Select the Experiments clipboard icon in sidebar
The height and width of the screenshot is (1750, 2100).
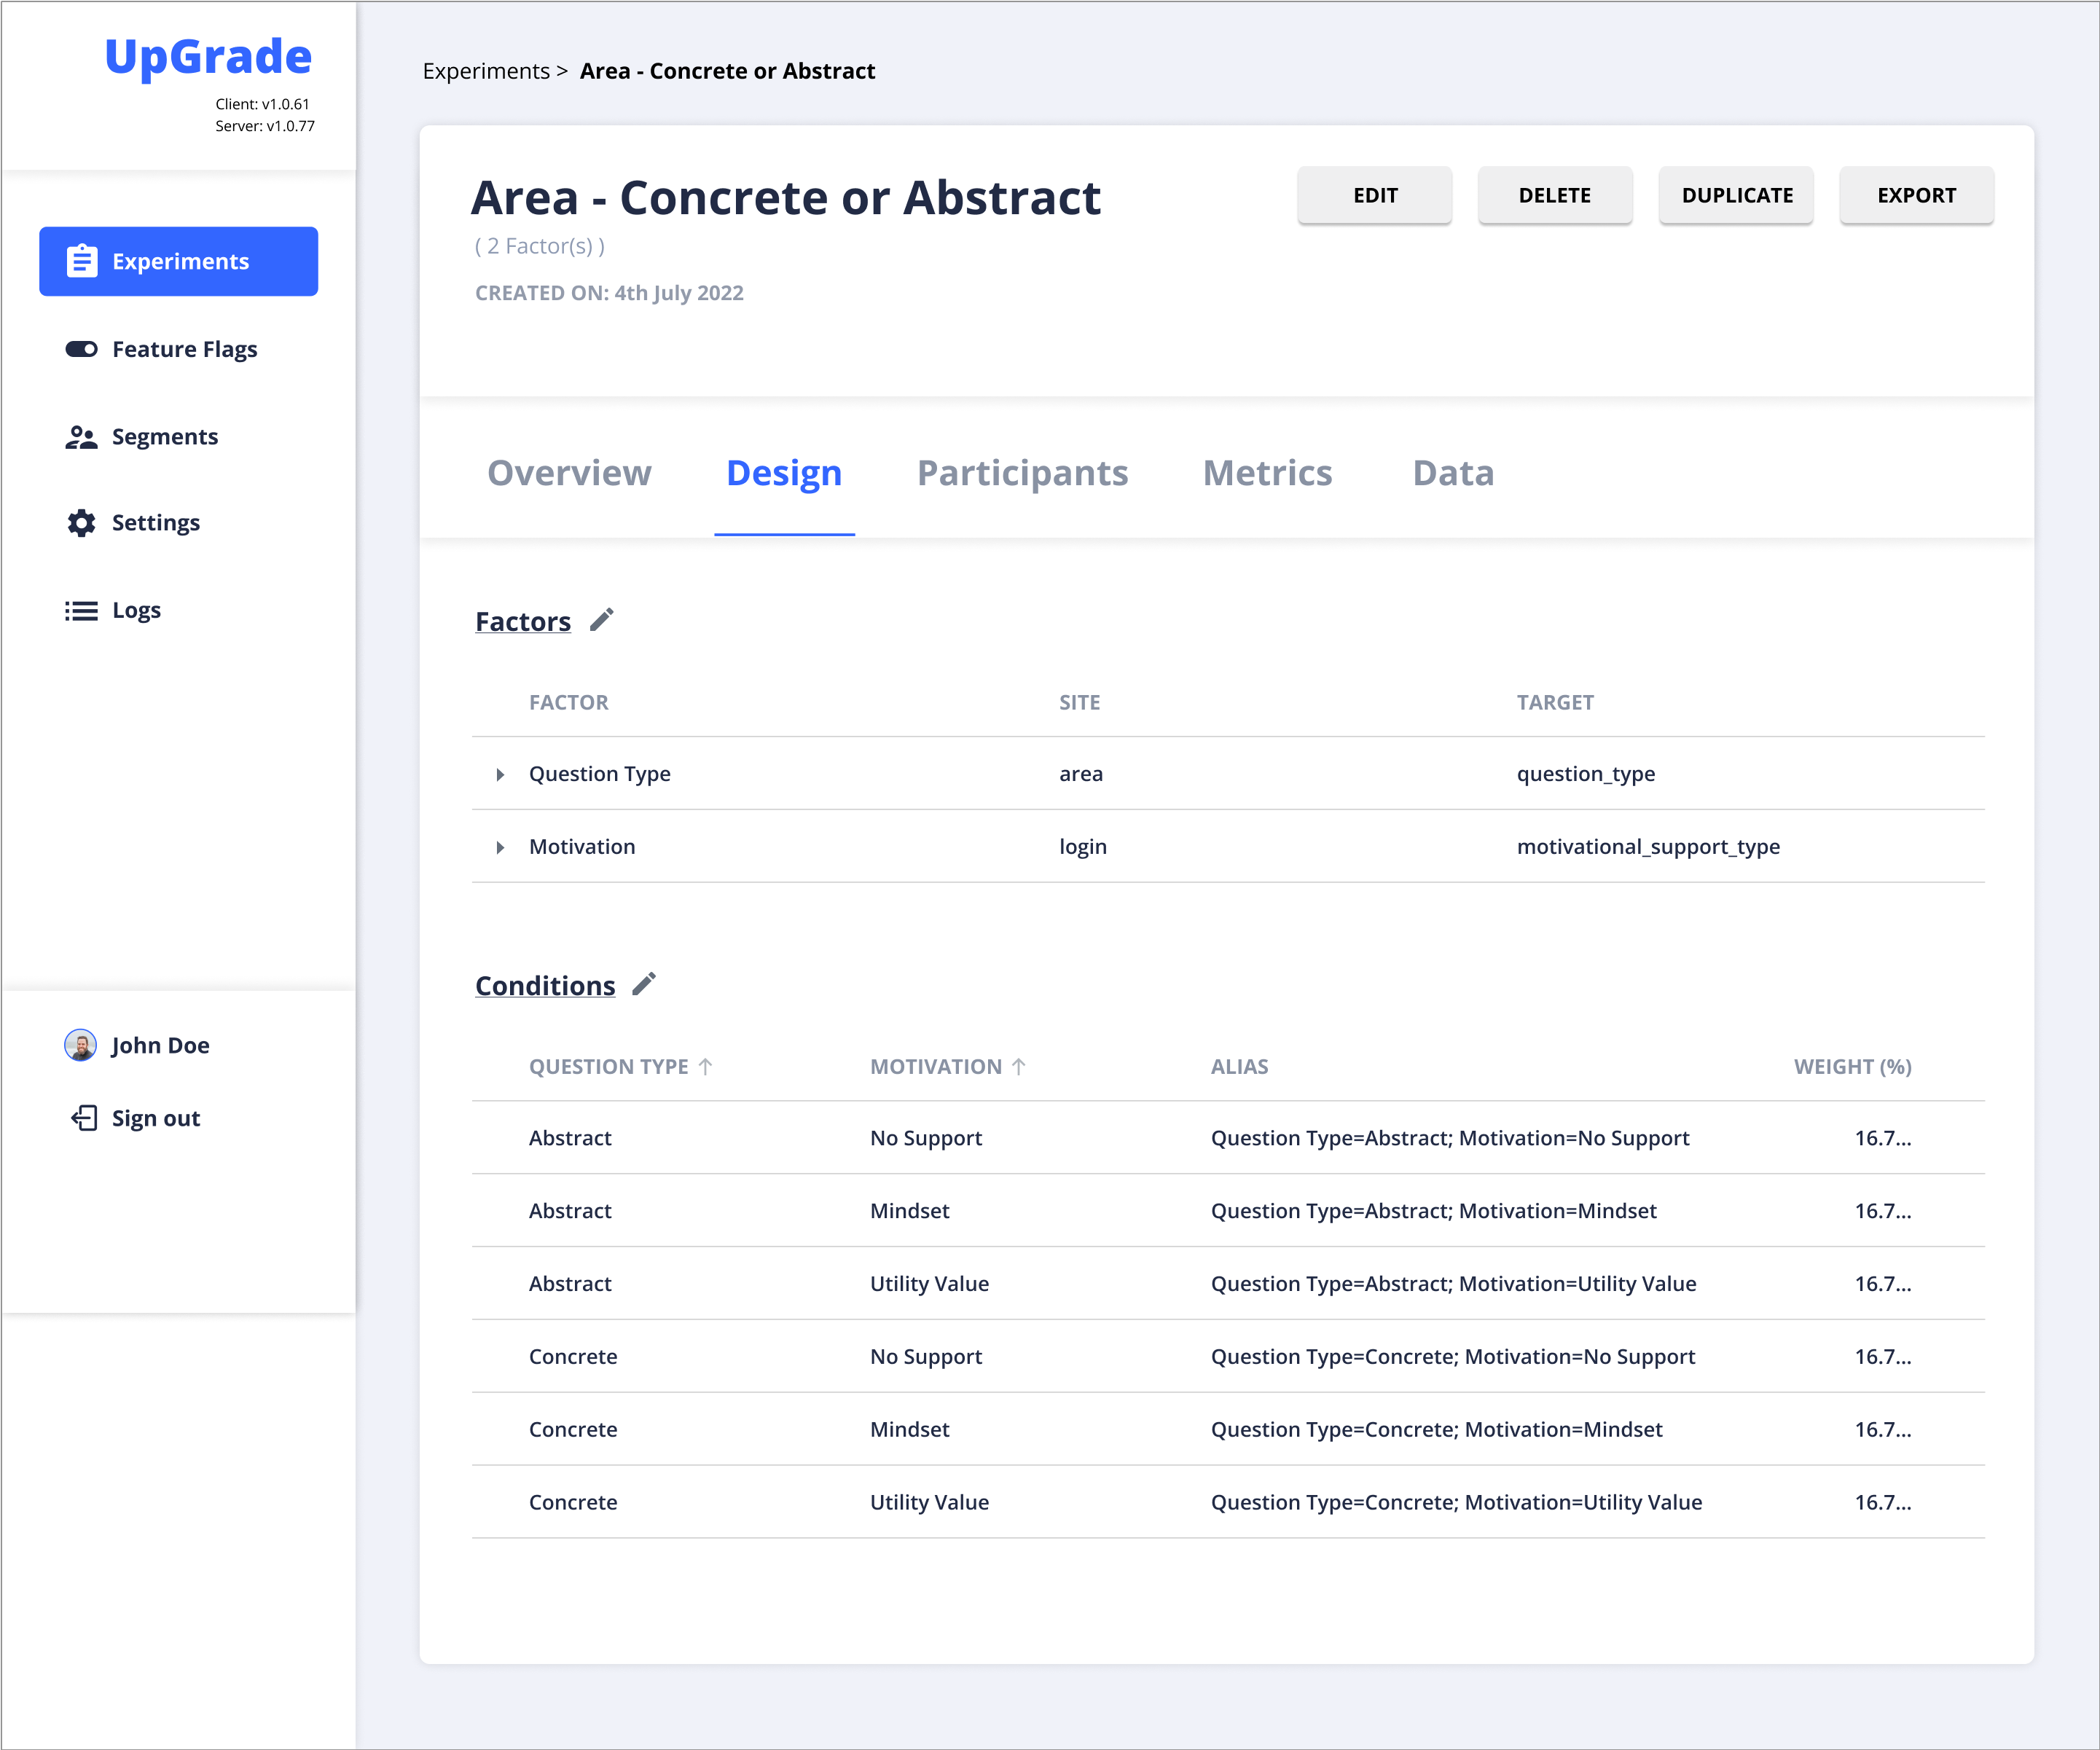81,261
